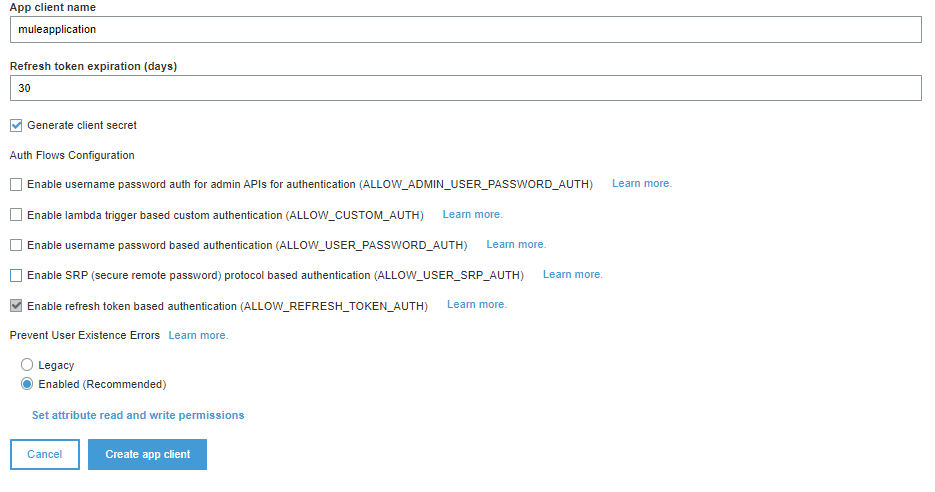Toggle the refresh token based authentication checkbox
This screenshot has height=492, width=935.
[x=16, y=305]
